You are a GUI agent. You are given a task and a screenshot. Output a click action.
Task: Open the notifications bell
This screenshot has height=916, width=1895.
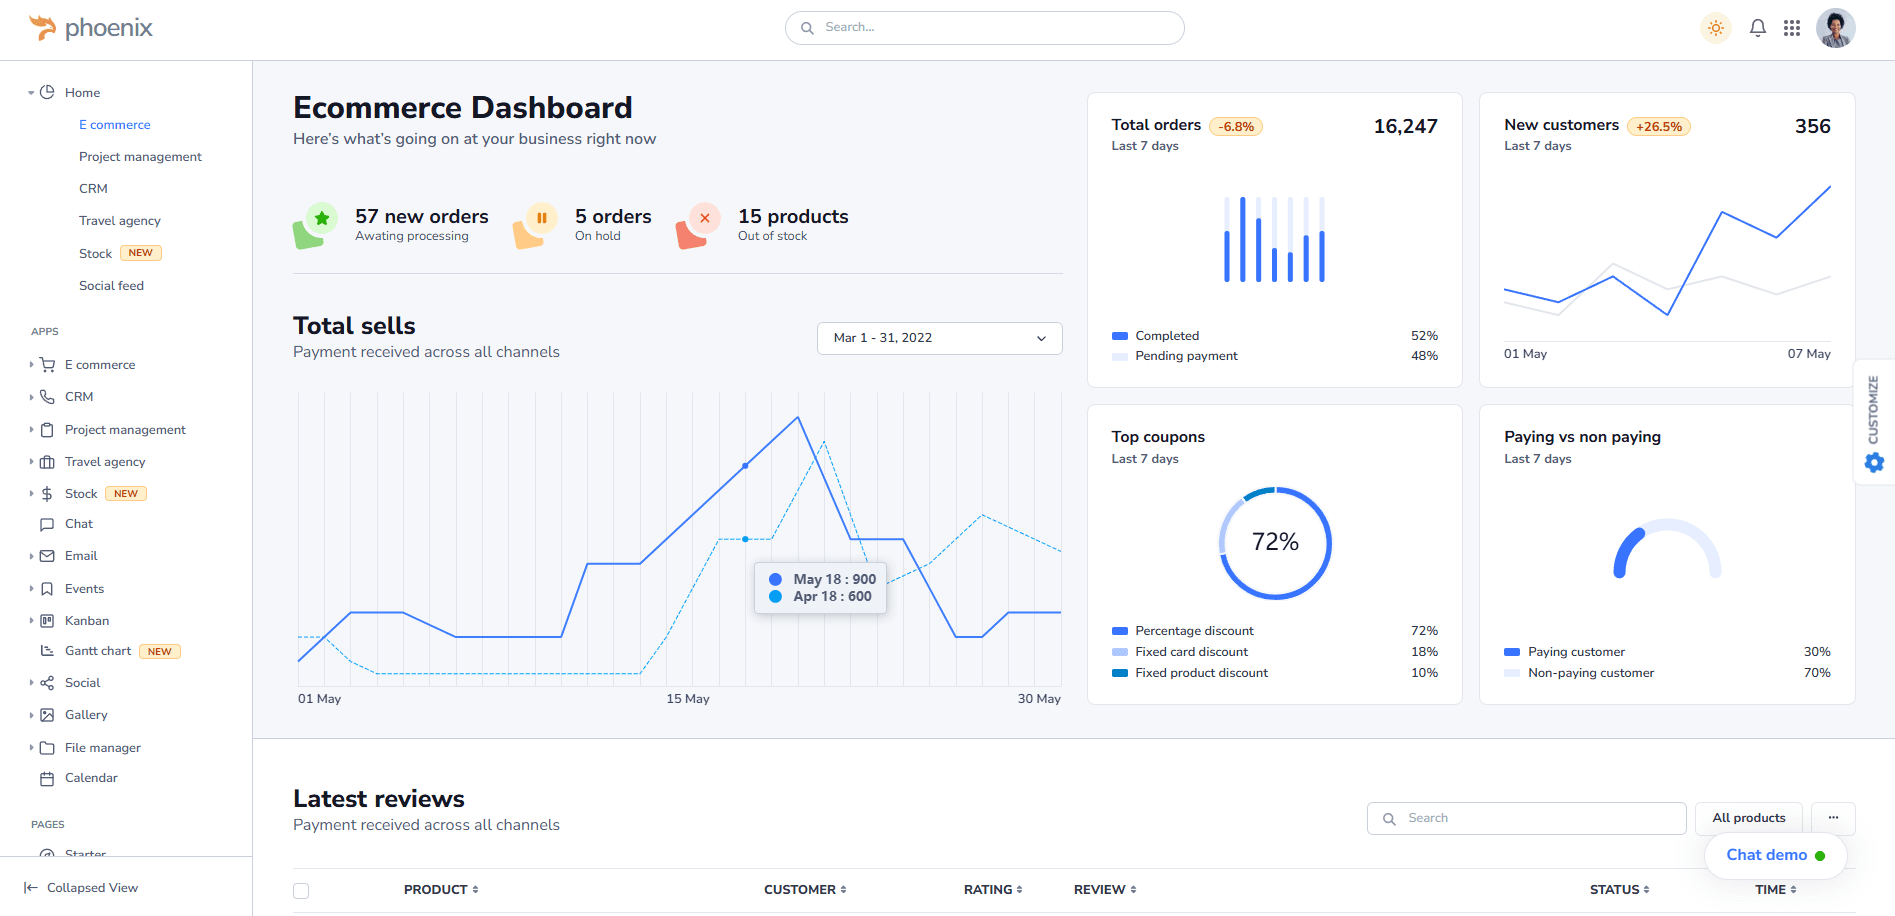tap(1757, 27)
